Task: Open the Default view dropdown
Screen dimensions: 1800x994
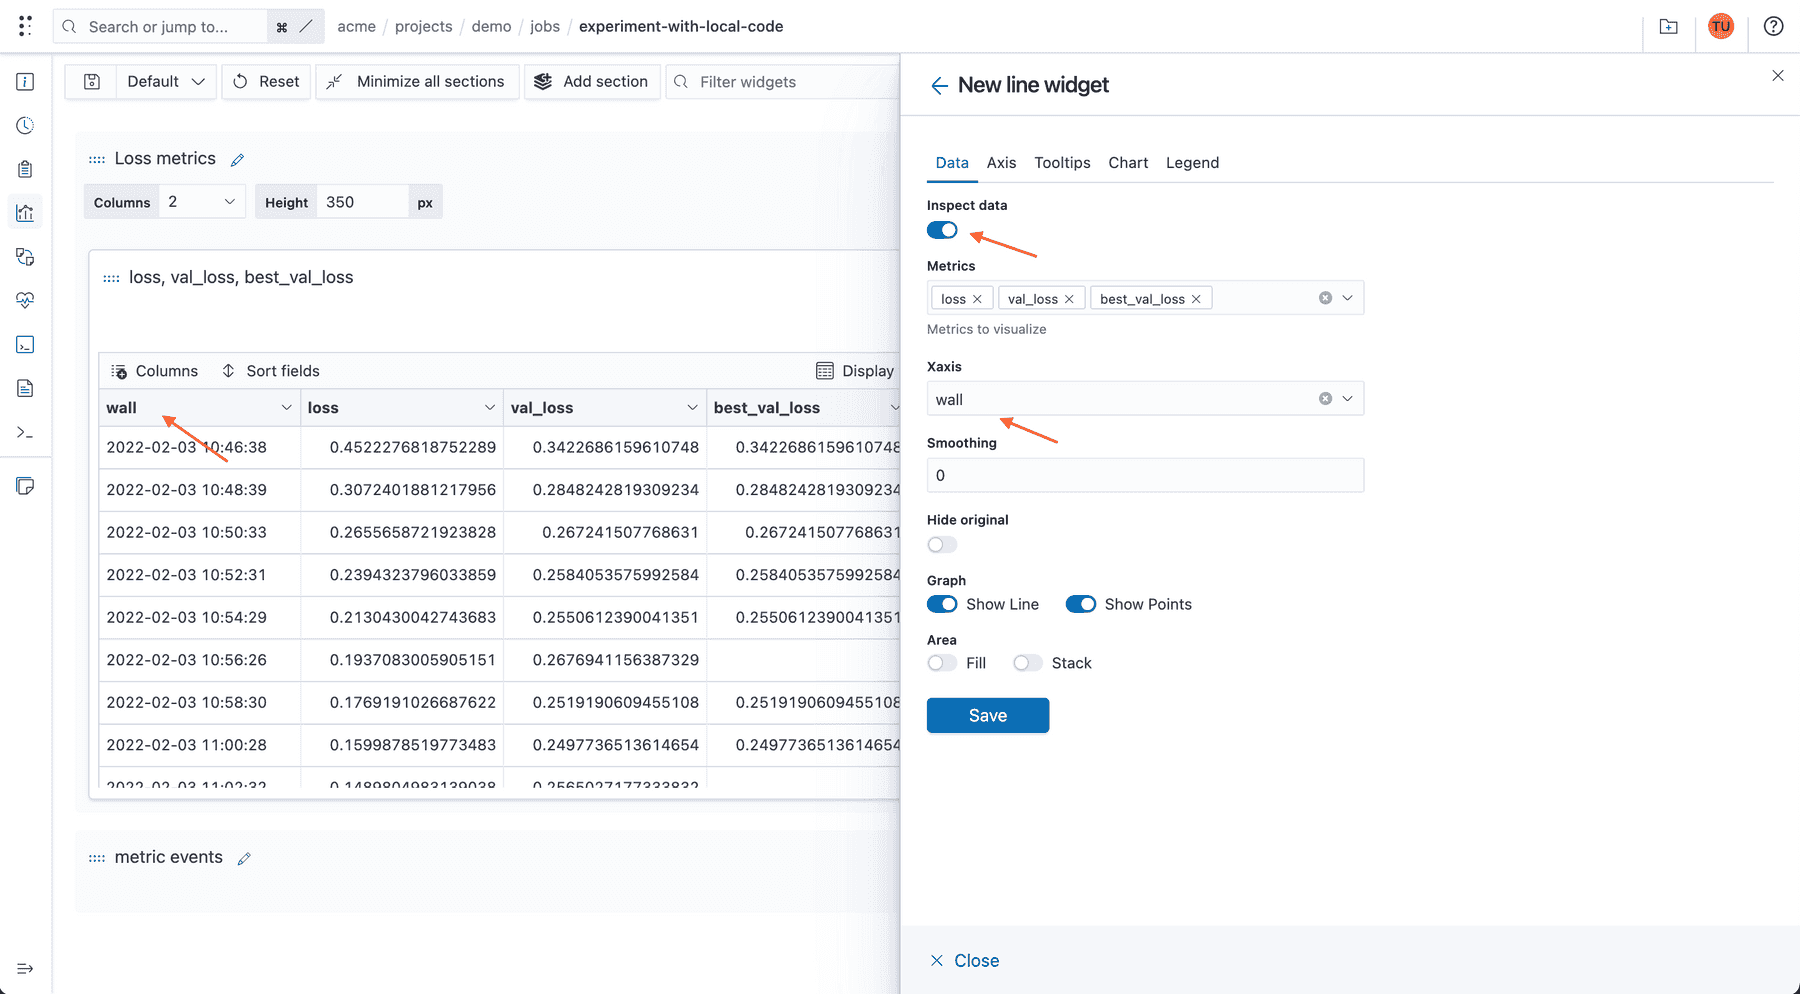Action: click(x=165, y=81)
